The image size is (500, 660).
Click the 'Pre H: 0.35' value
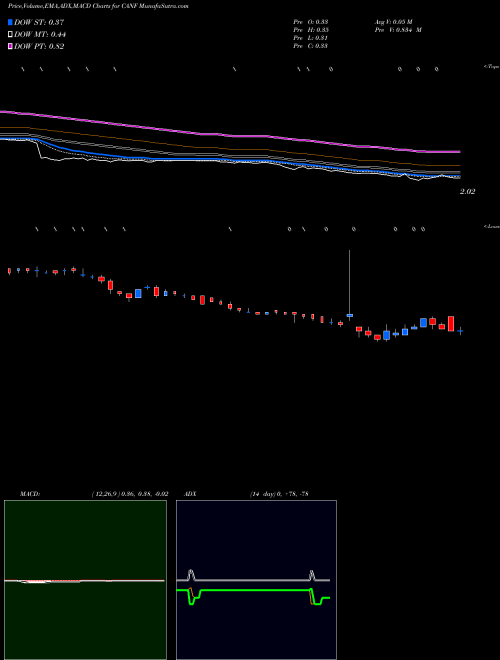point(311,30)
